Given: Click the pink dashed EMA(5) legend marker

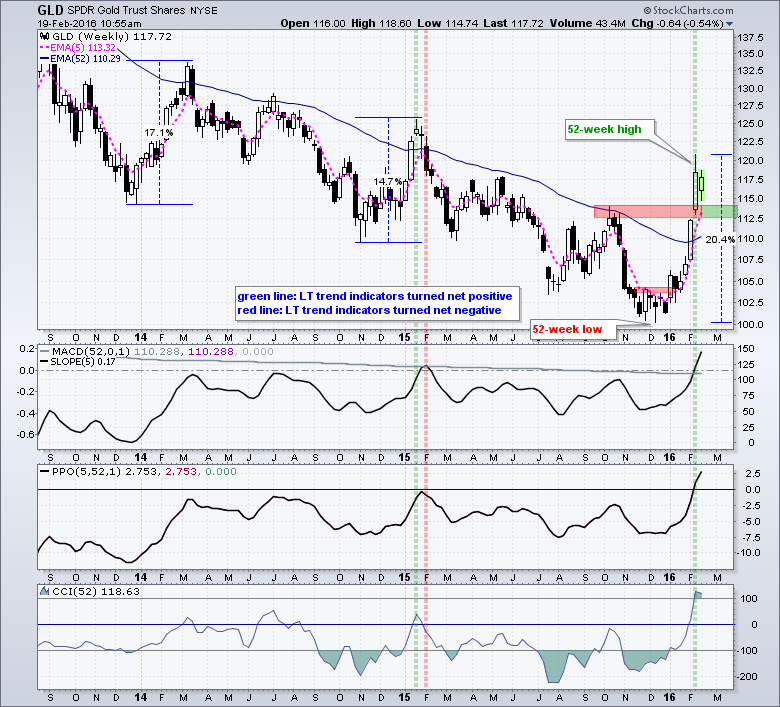Looking at the screenshot, I should click(44, 48).
